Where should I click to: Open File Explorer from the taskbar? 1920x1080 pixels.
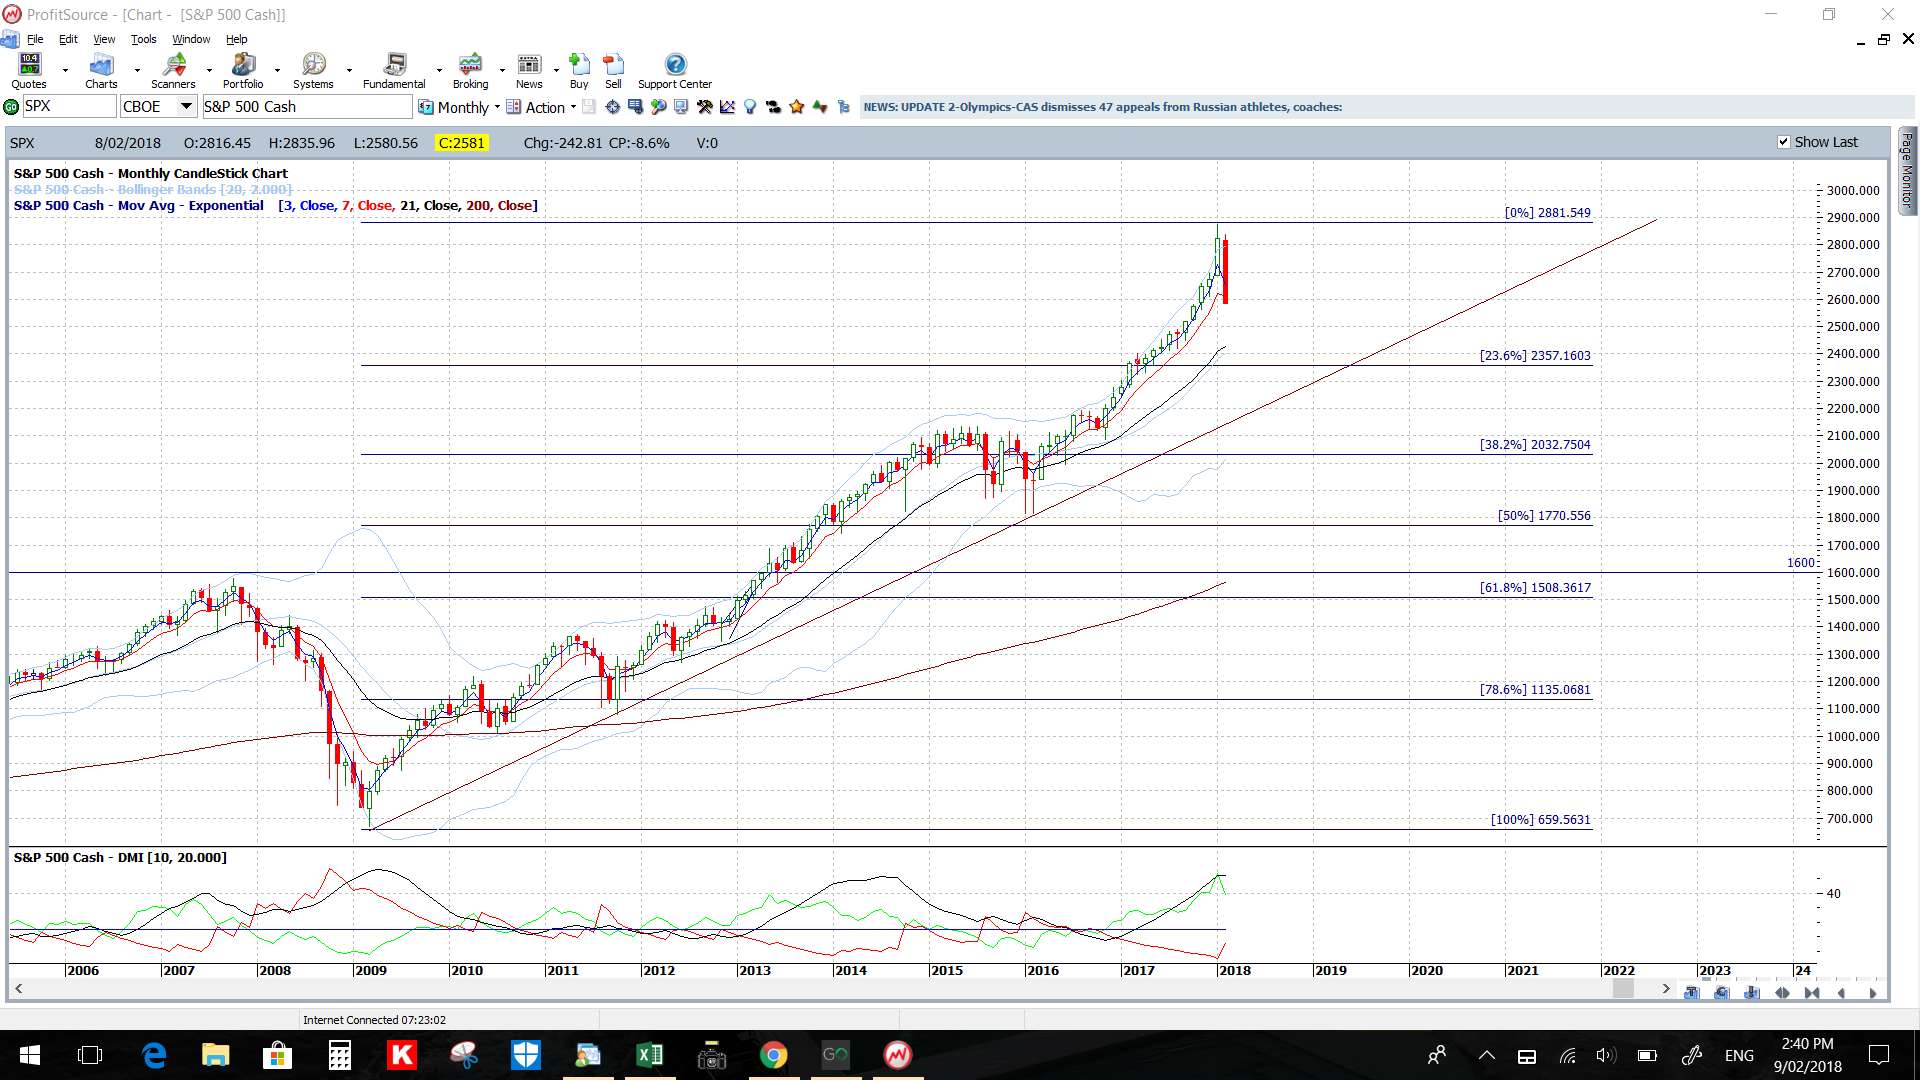tap(215, 1055)
